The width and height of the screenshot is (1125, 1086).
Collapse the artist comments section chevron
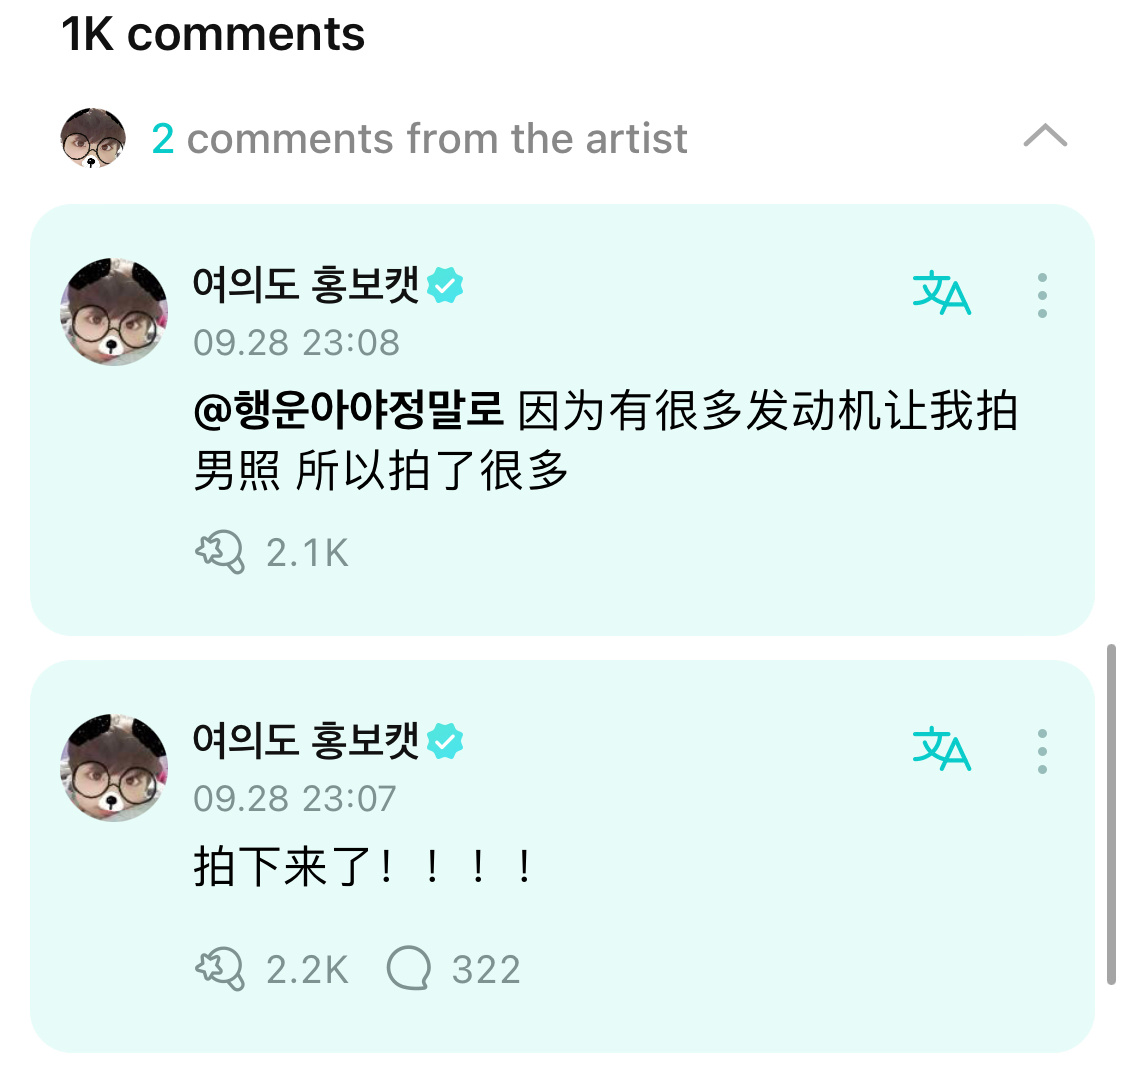[1045, 136]
